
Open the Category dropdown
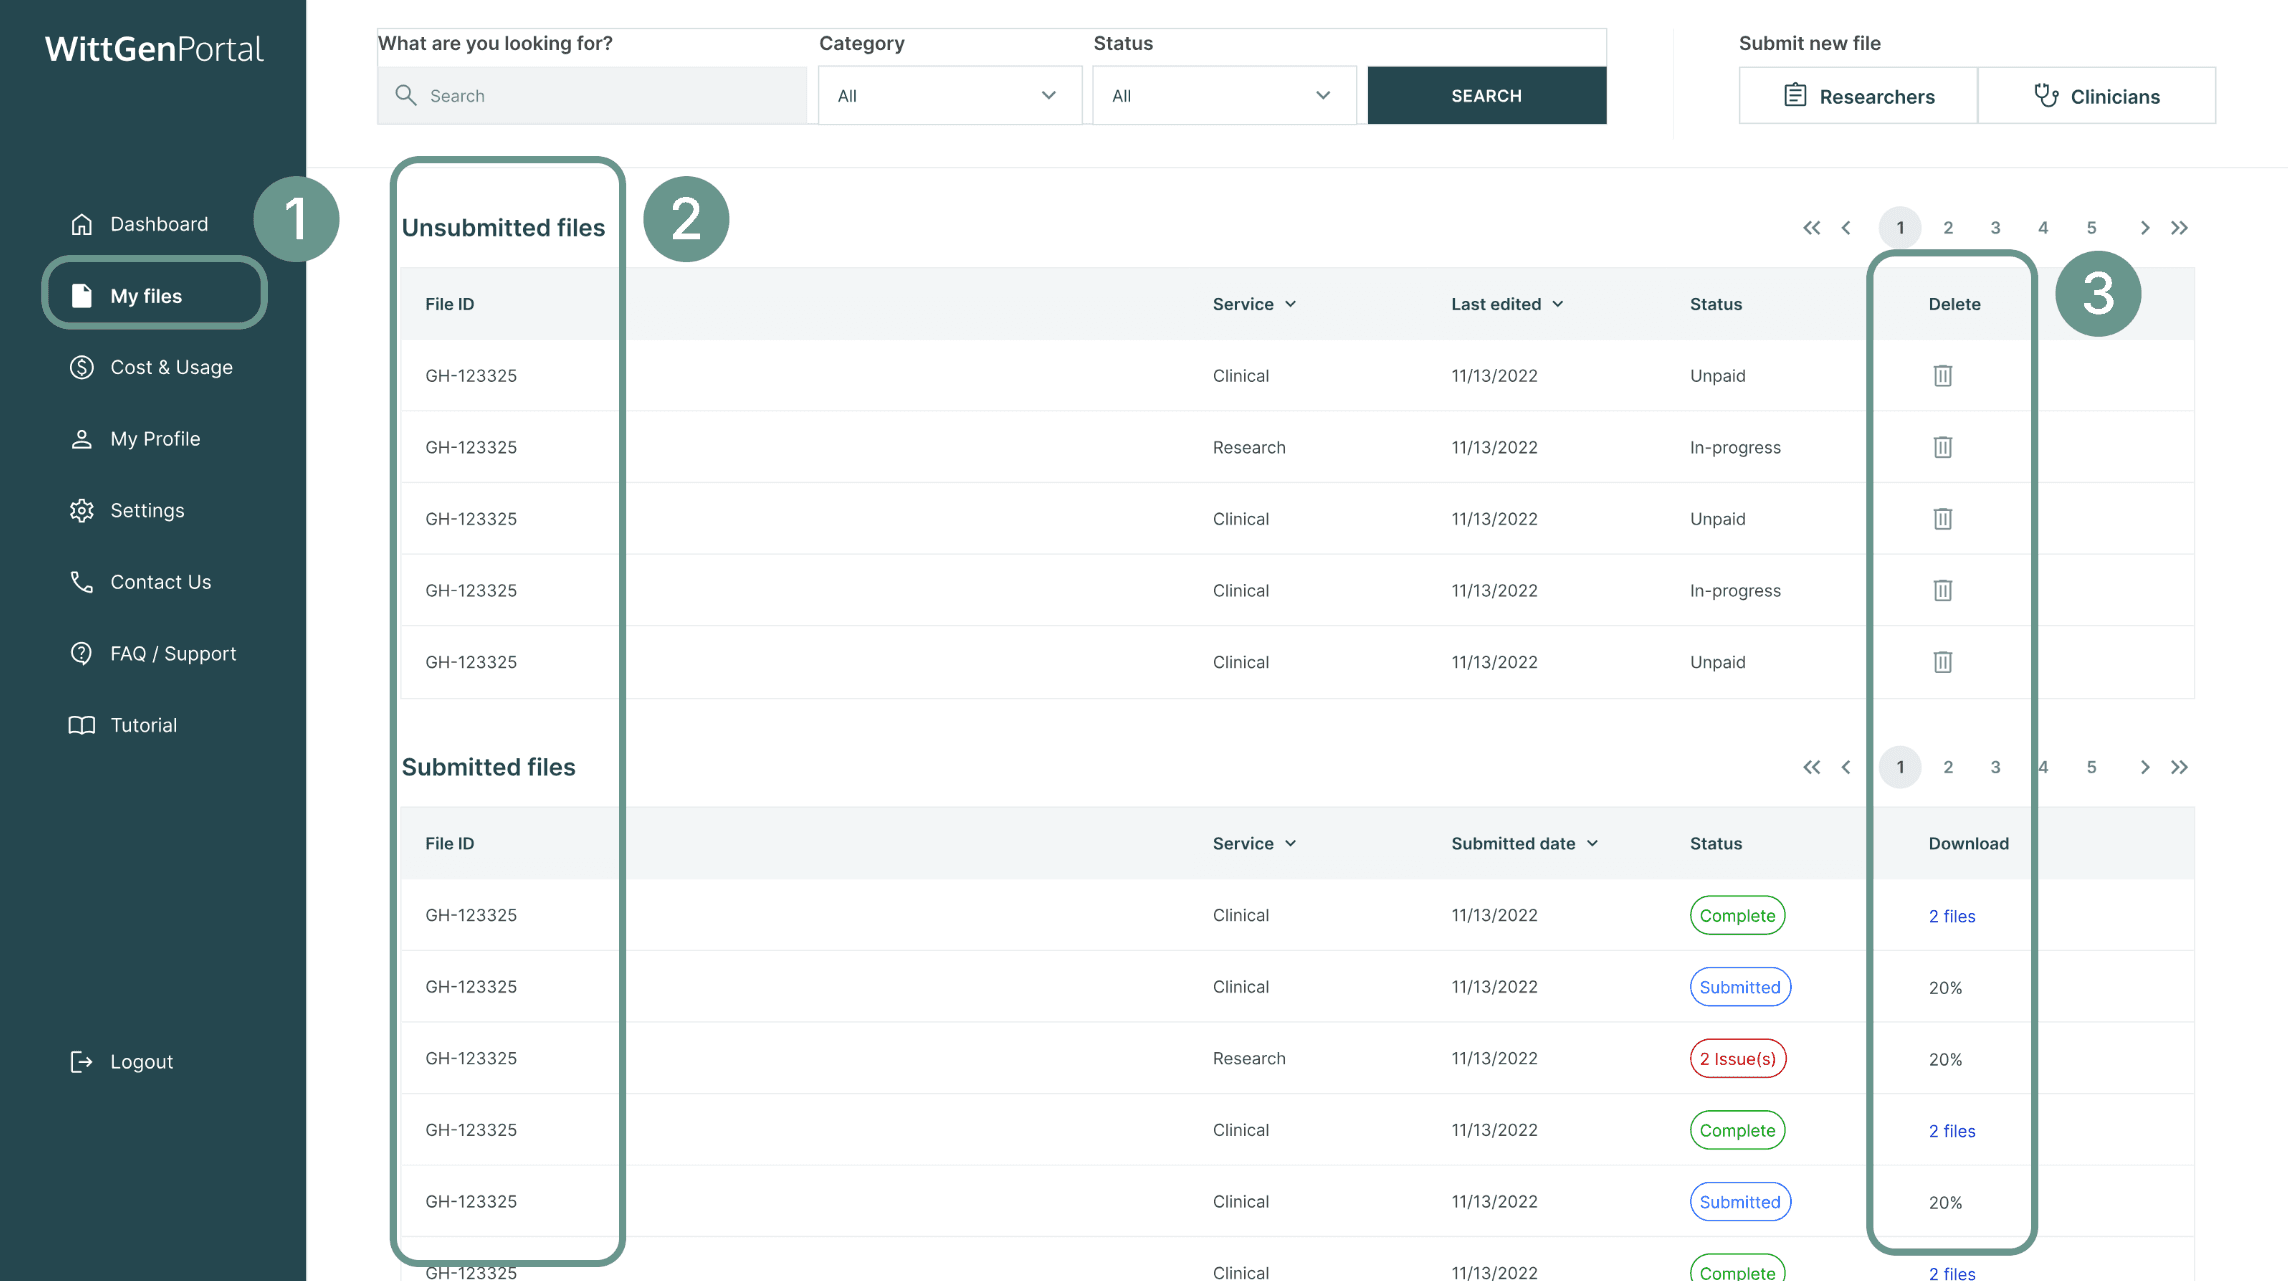(949, 96)
